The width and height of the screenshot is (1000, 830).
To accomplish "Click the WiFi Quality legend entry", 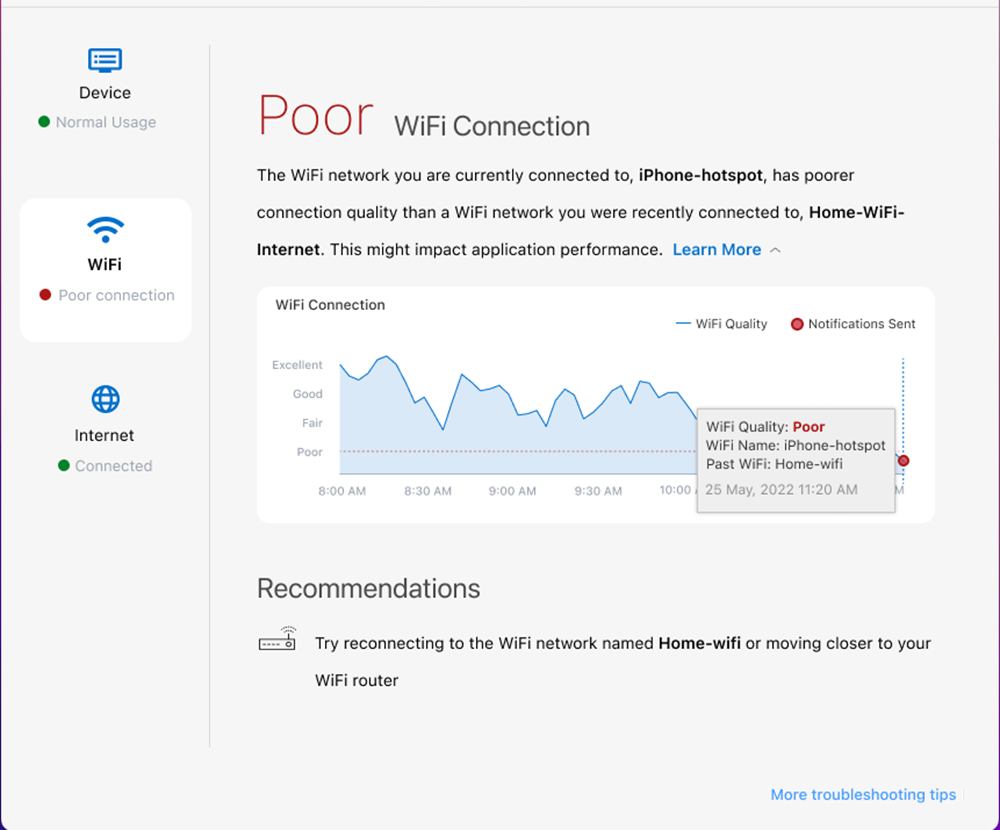I will 722,324.
